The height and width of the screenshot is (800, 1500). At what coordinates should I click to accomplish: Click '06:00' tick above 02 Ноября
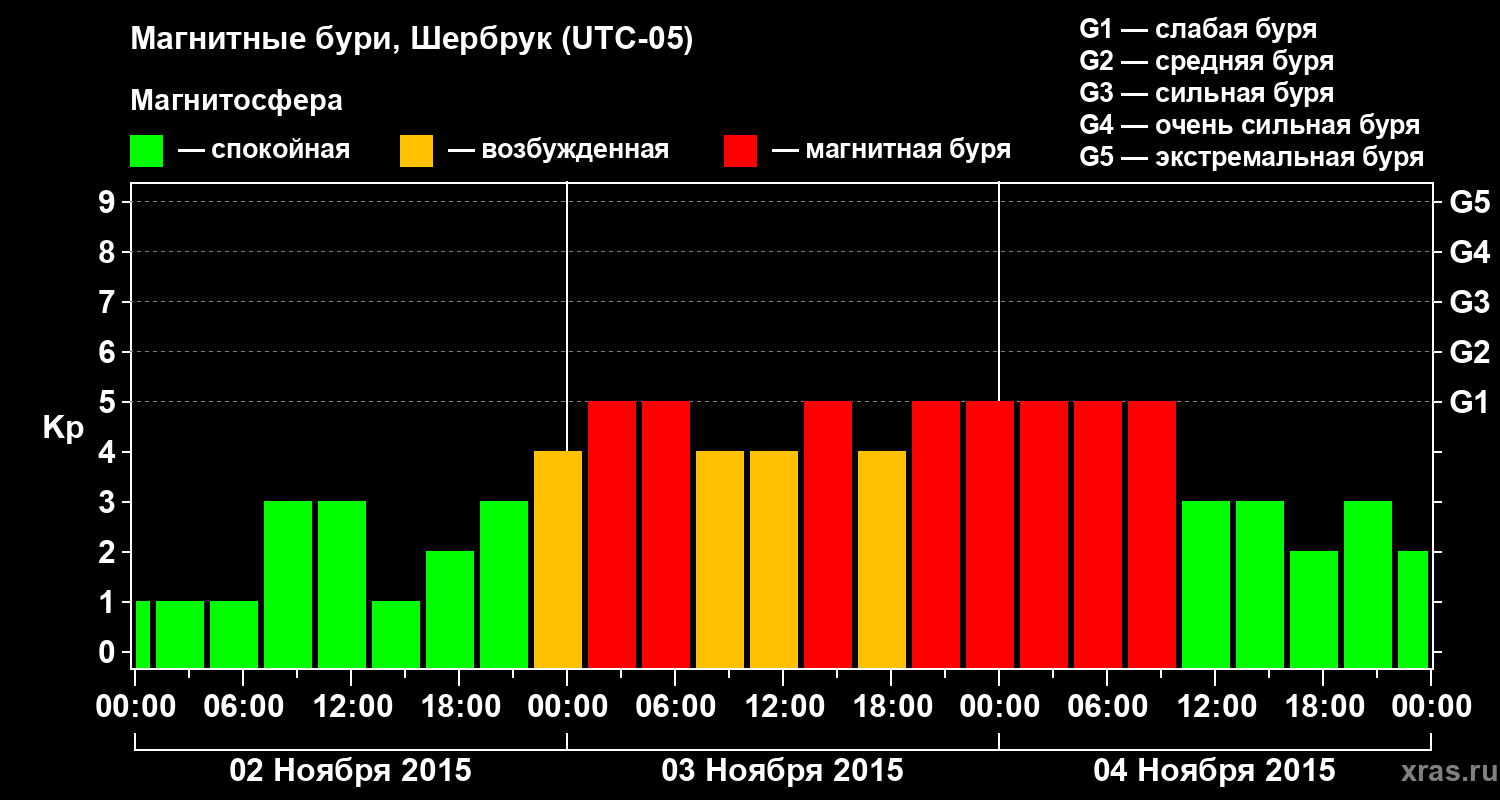243,707
